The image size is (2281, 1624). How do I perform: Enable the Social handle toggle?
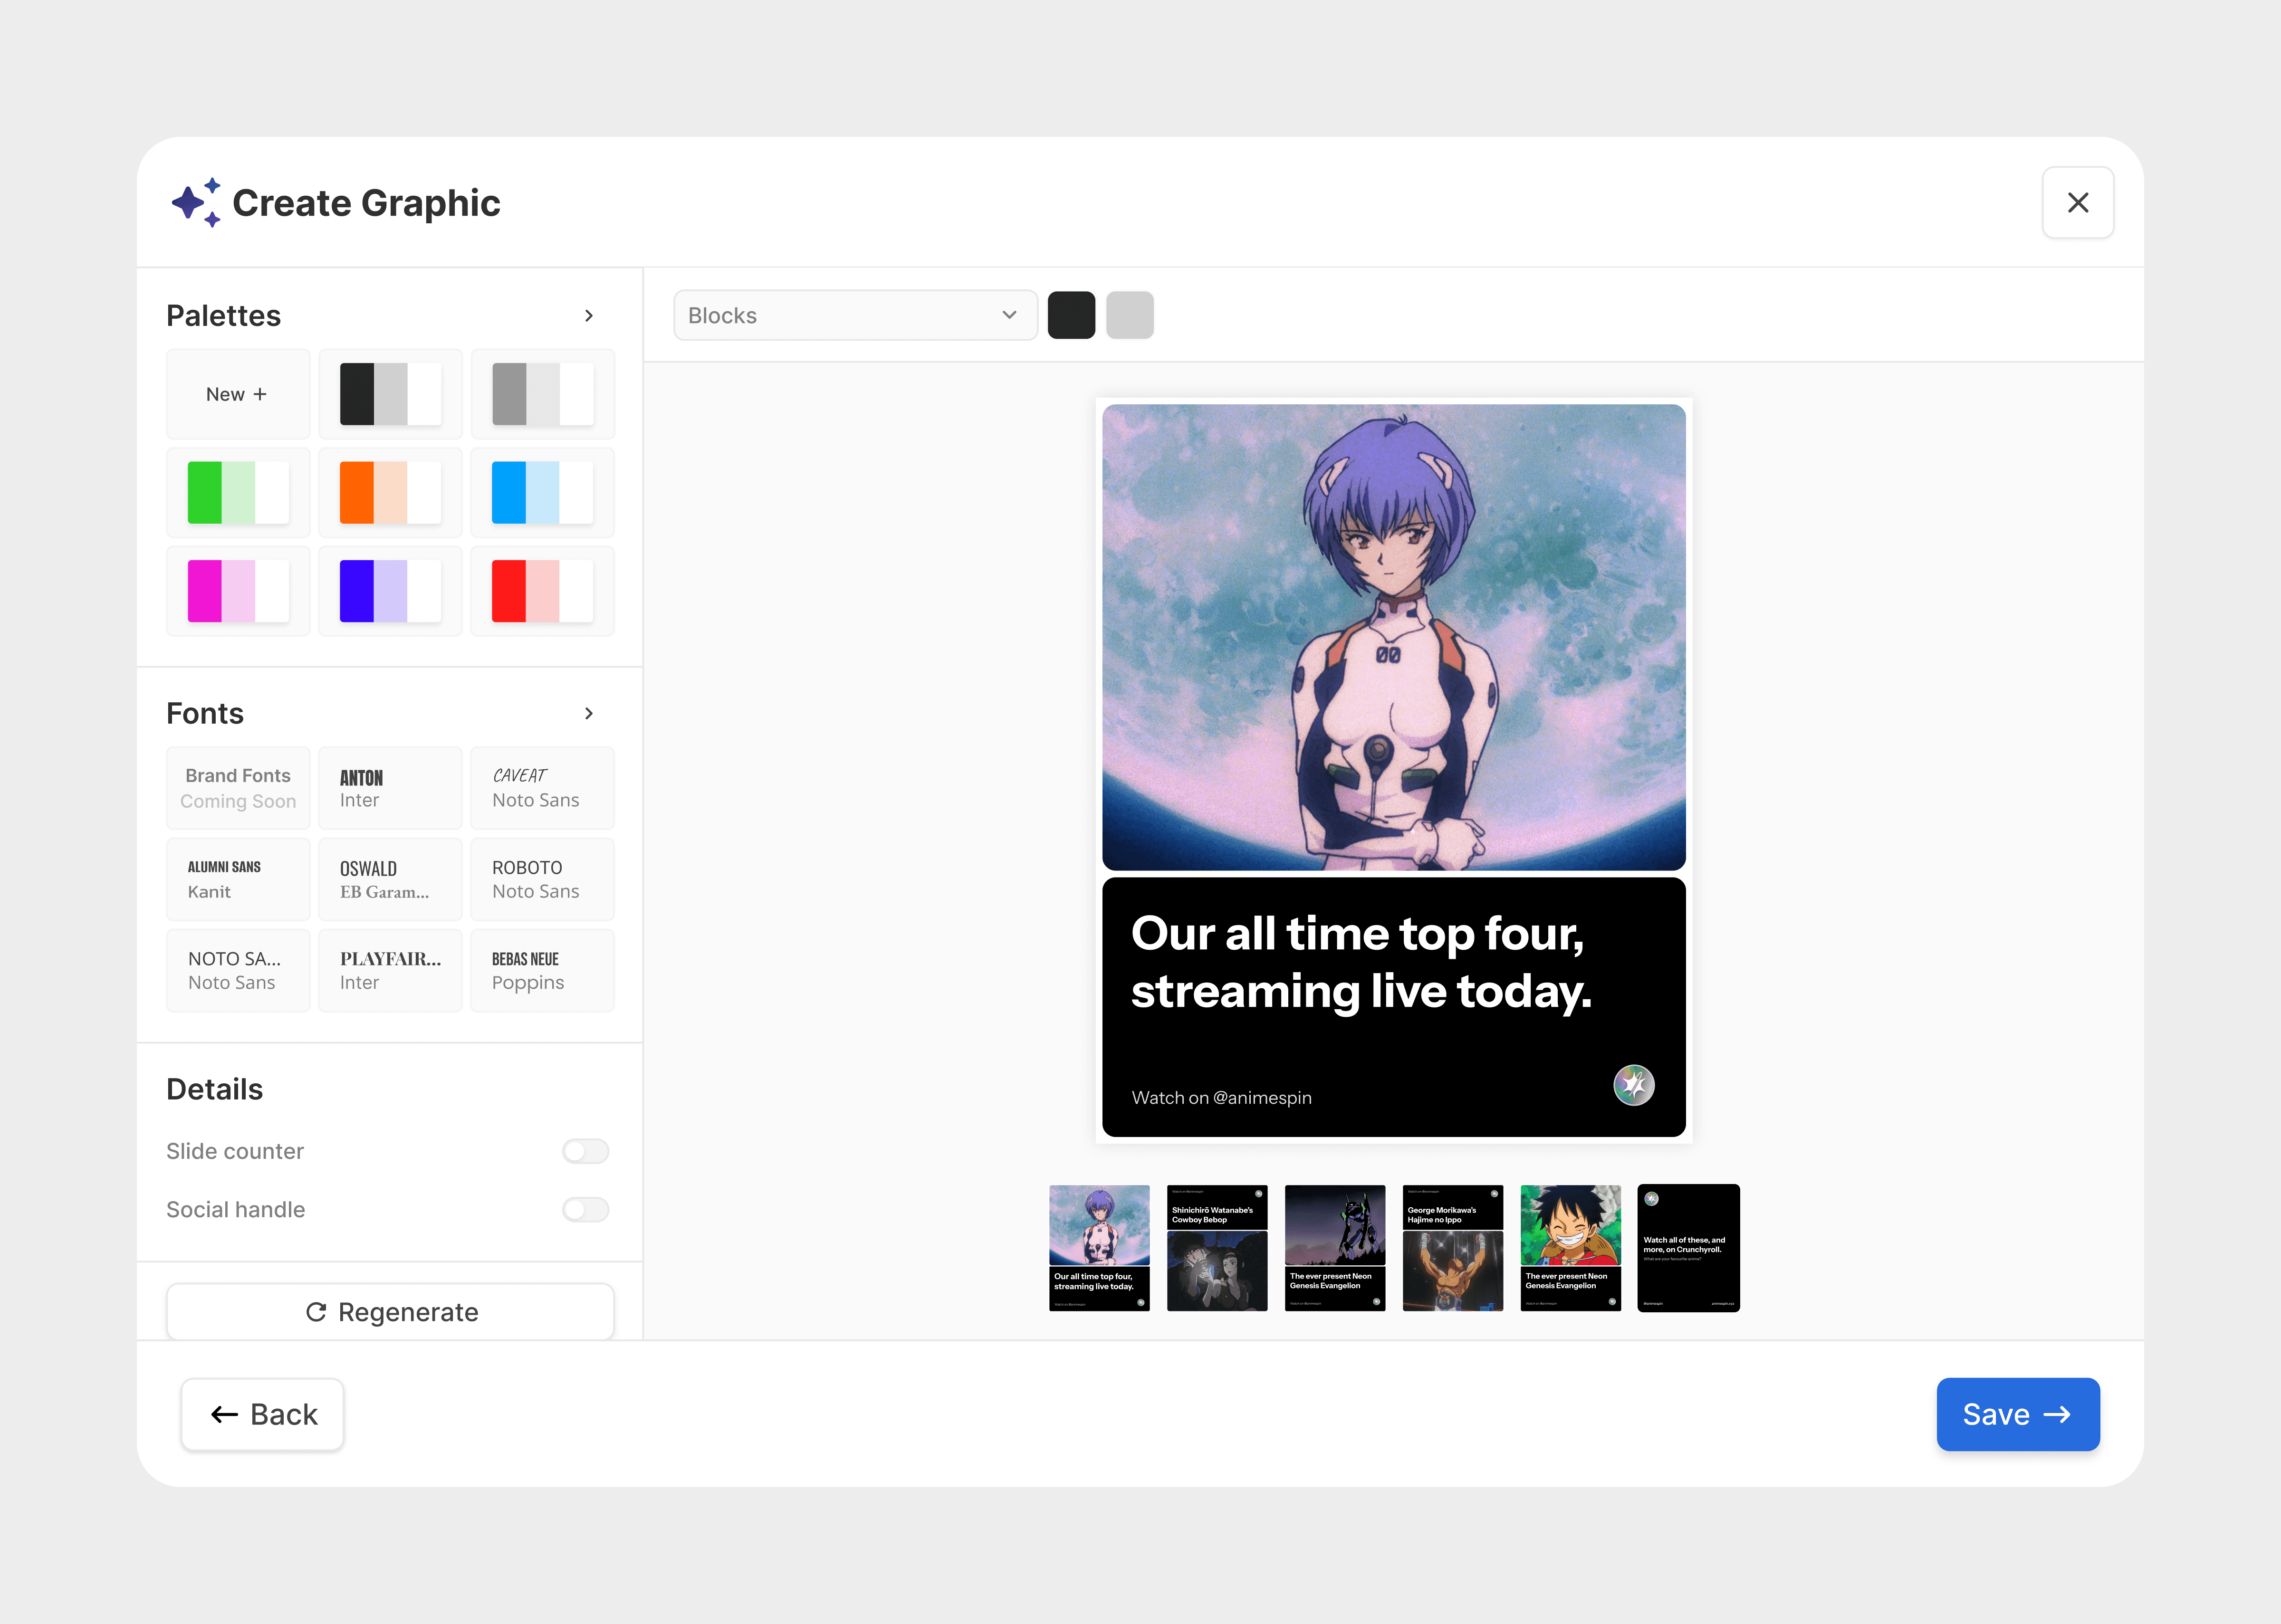pyautogui.click(x=585, y=1210)
